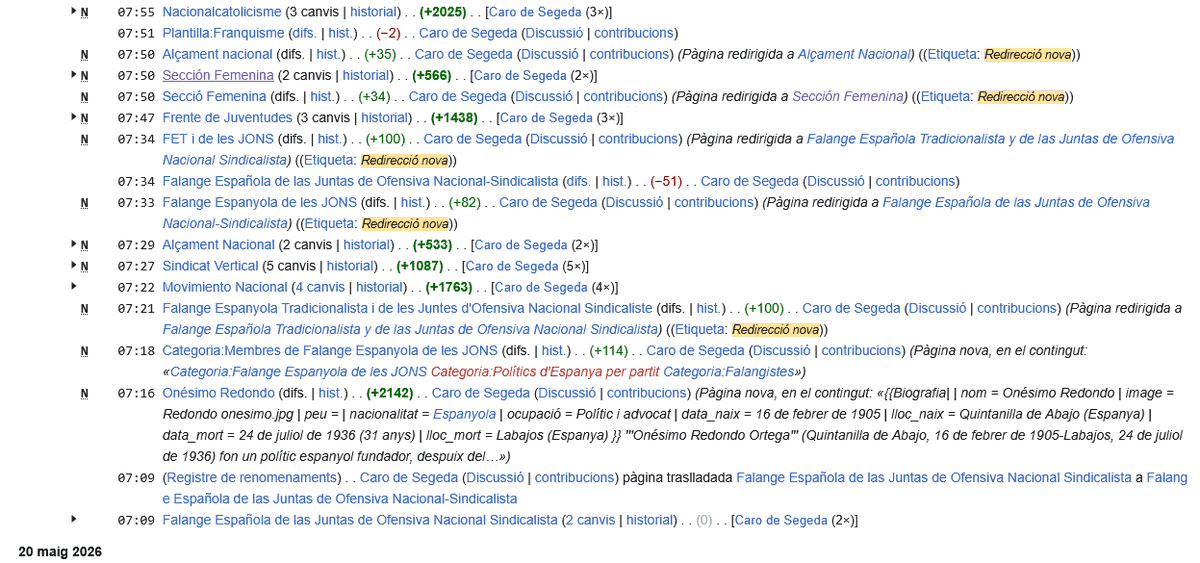Open Discussió link on Registre de renomenaments row
This screenshot has height=563, width=1200.
pyautogui.click(x=494, y=477)
